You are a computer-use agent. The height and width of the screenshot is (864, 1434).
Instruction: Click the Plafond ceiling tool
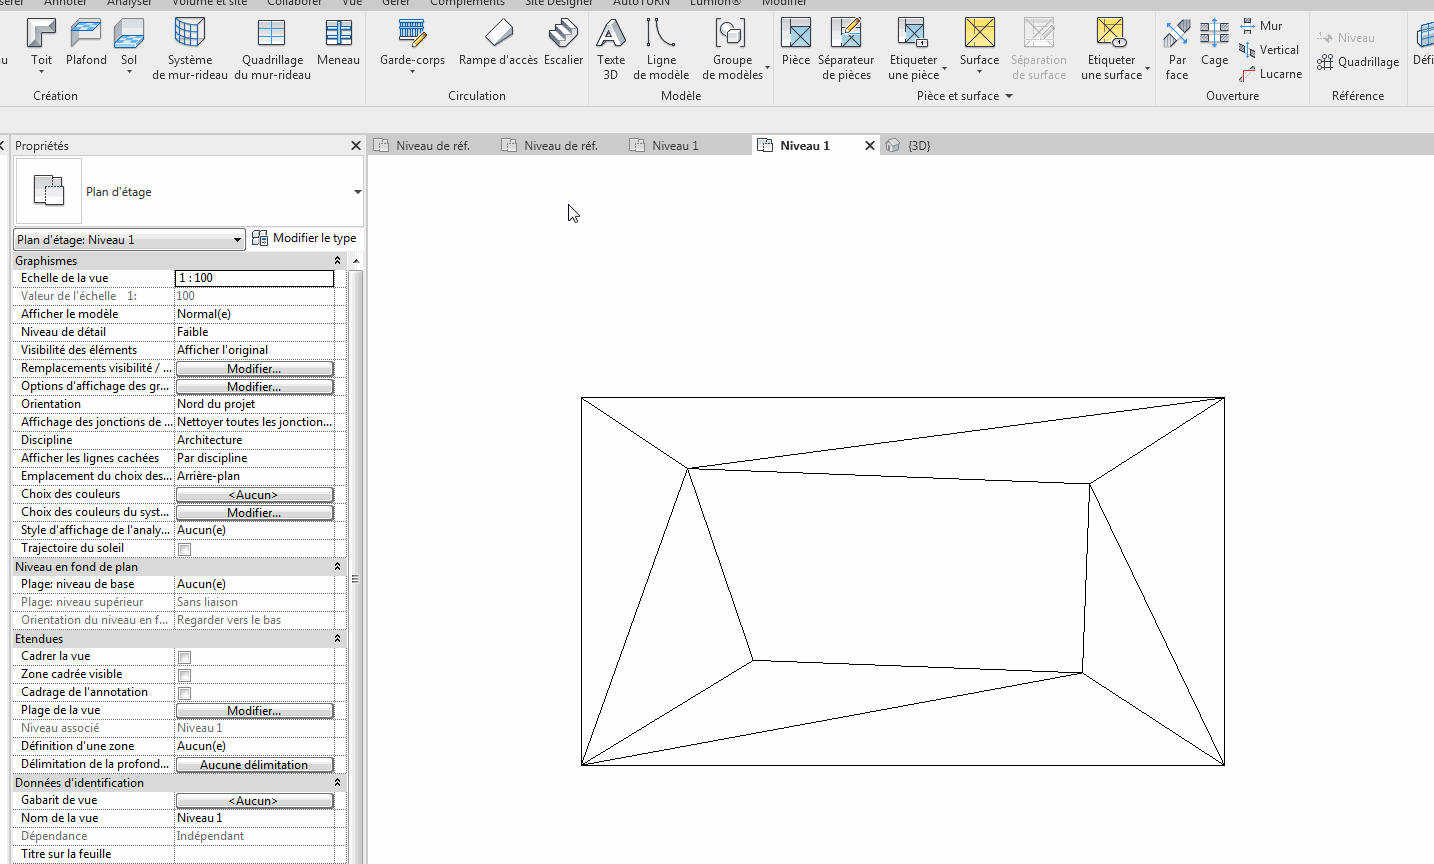(86, 43)
